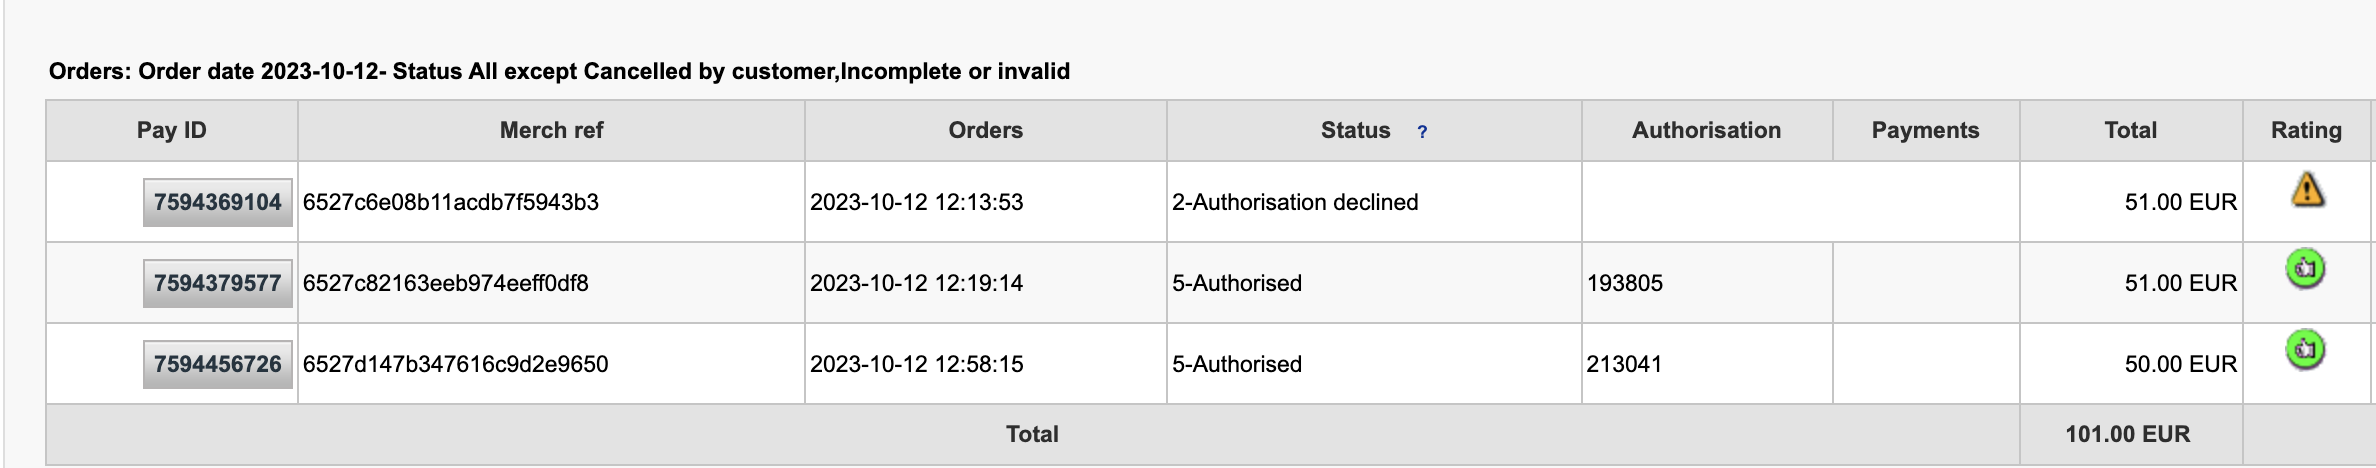Image resolution: width=2376 pixels, height=468 pixels.
Task: Open the Status help question mark
Action: [x=1422, y=132]
